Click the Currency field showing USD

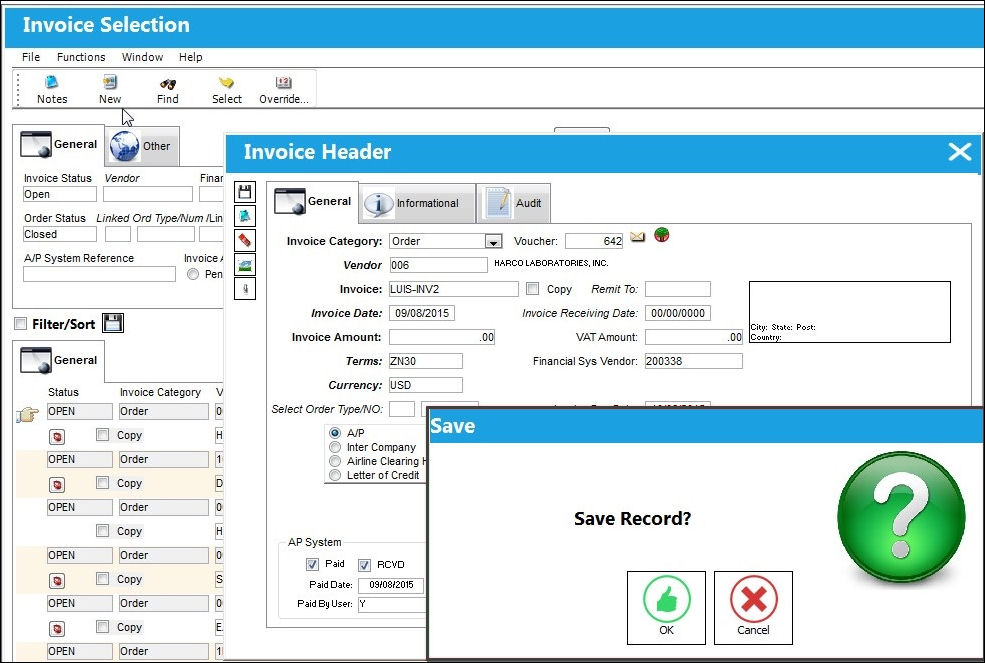(x=425, y=385)
